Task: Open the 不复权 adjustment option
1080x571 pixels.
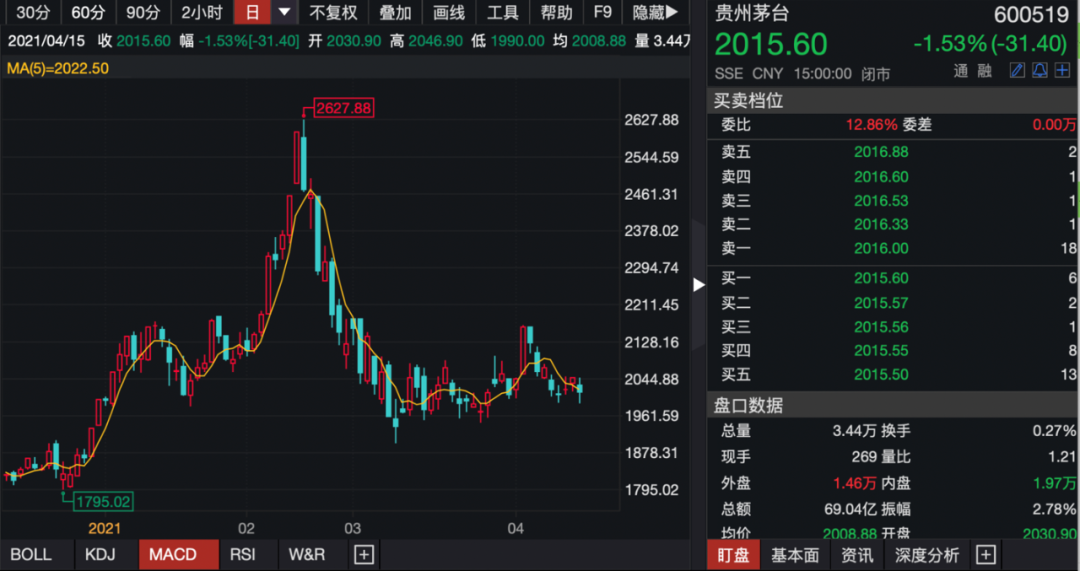Action: coord(333,12)
